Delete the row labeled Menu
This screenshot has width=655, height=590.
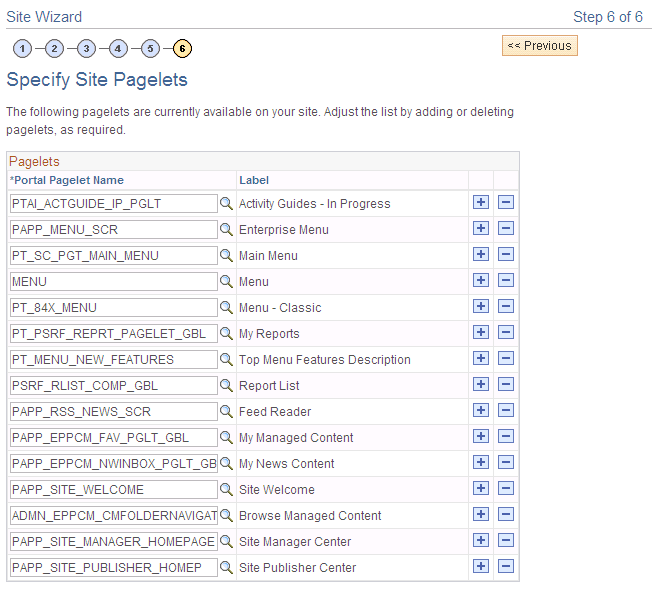tap(506, 280)
